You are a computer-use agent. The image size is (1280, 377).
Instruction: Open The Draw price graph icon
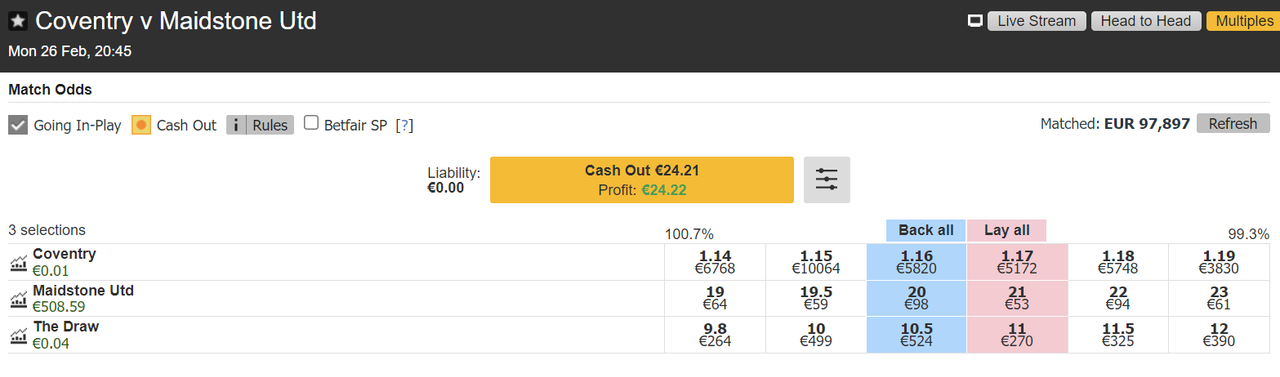point(19,335)
